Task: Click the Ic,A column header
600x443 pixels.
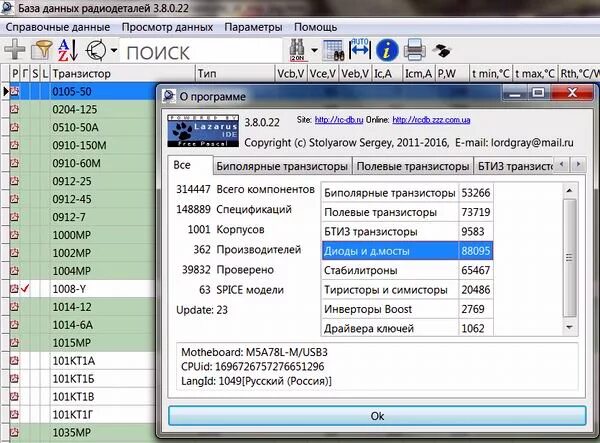Action: pyautogui.click(x=387, y=73)
